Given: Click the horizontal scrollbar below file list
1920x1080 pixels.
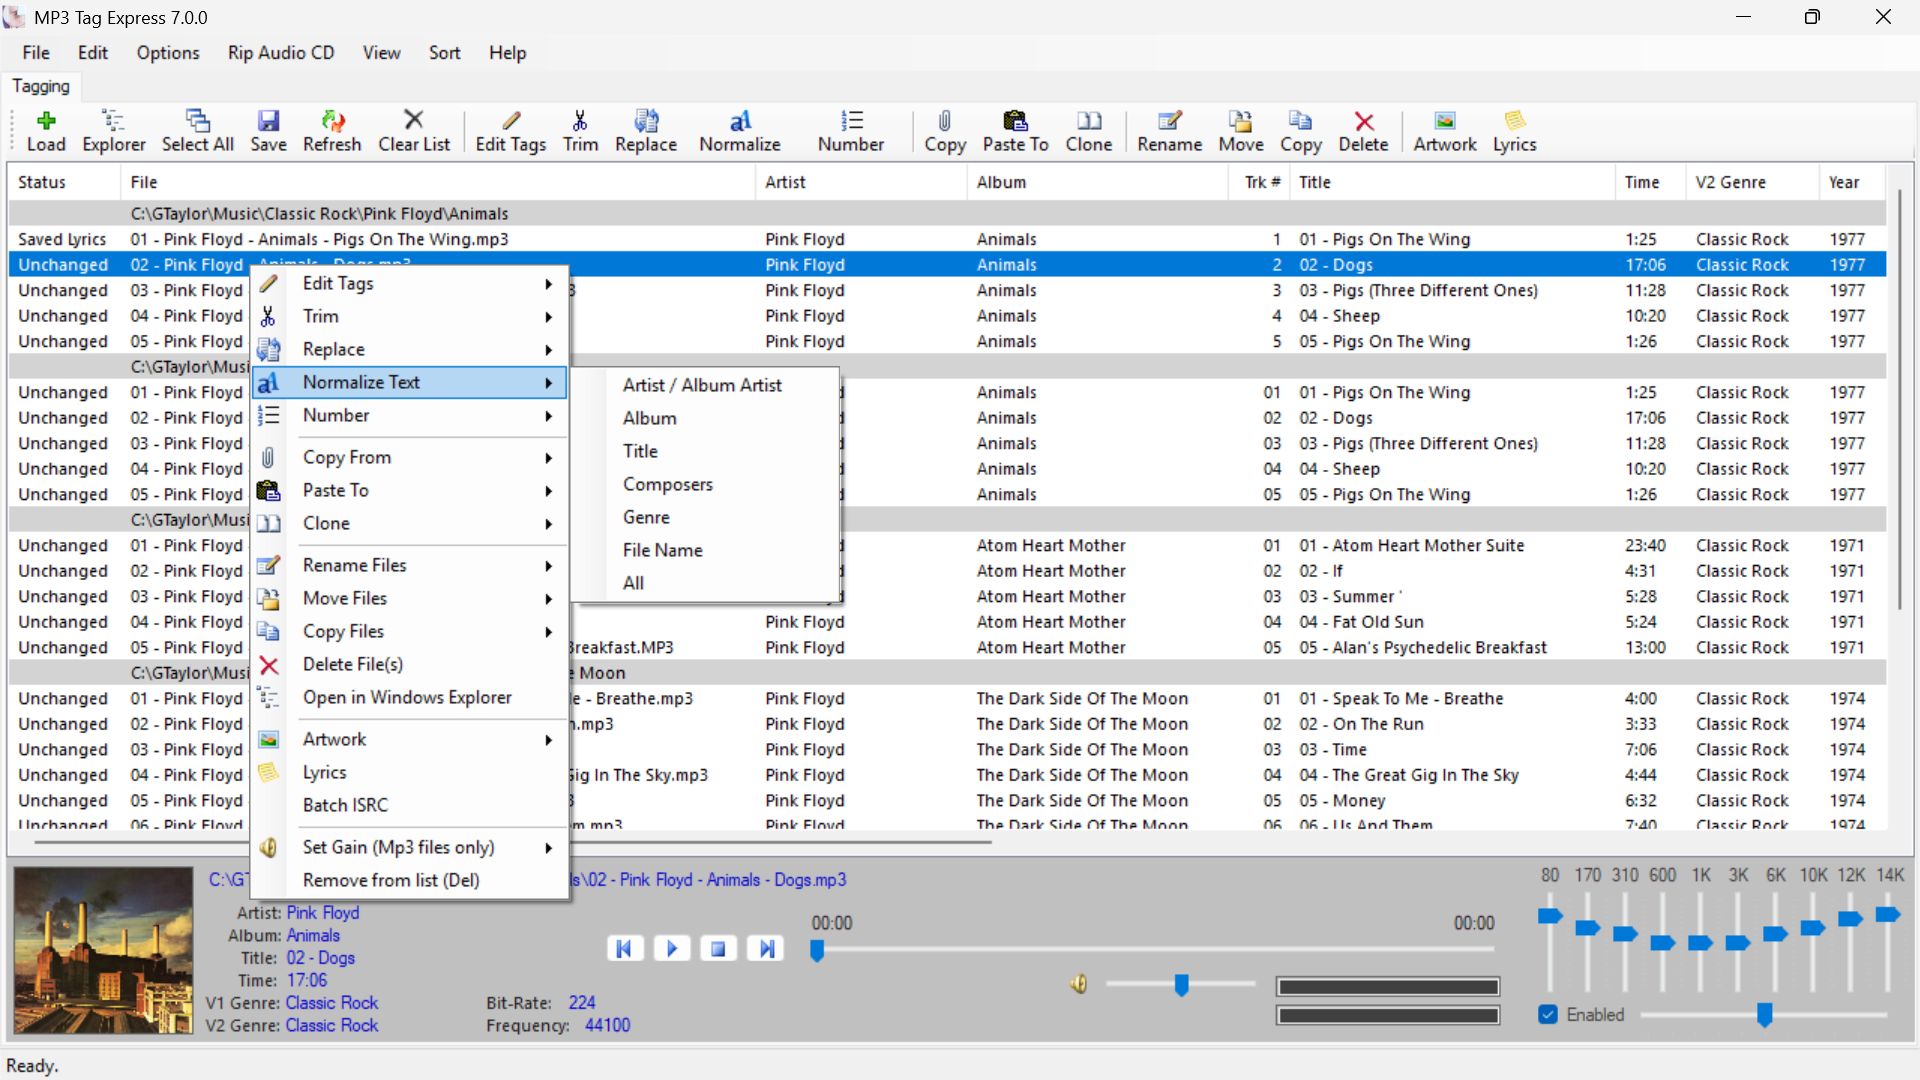Looking at the screenshot, I should (x=512, y=842).
